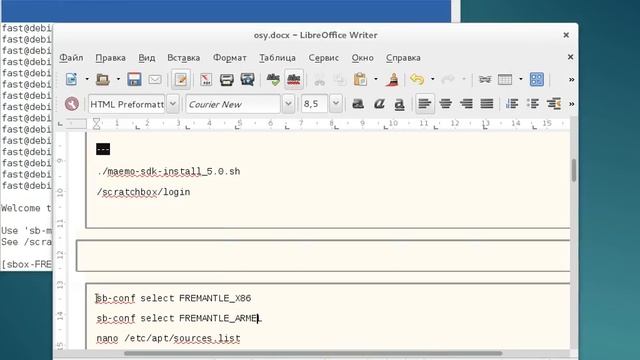Click the Copy icon
Viewport: 640px width, 360px height.
coord(340,79)
